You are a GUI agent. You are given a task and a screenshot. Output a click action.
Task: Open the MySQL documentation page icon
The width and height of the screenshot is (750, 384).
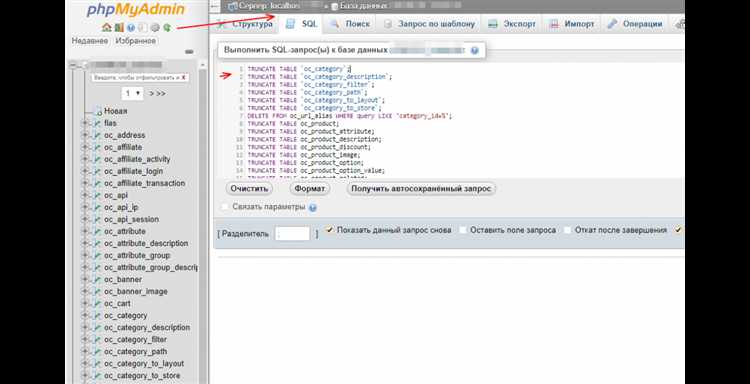coord(143,28)
